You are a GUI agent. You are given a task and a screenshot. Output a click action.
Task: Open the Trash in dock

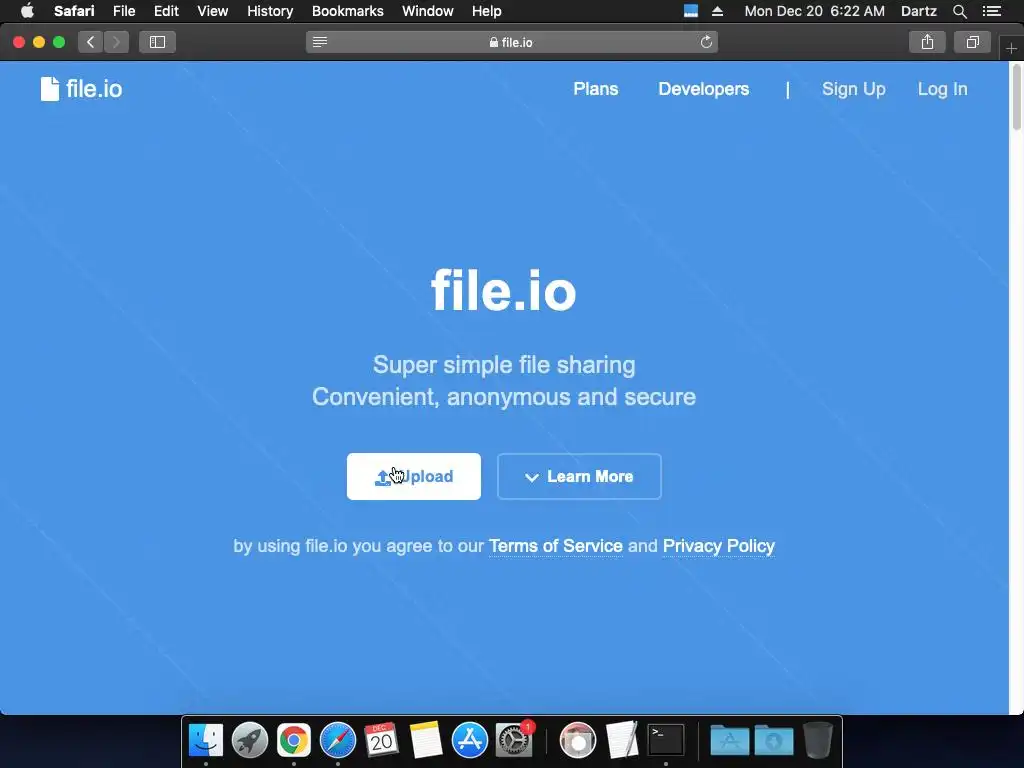pos(818,741)
